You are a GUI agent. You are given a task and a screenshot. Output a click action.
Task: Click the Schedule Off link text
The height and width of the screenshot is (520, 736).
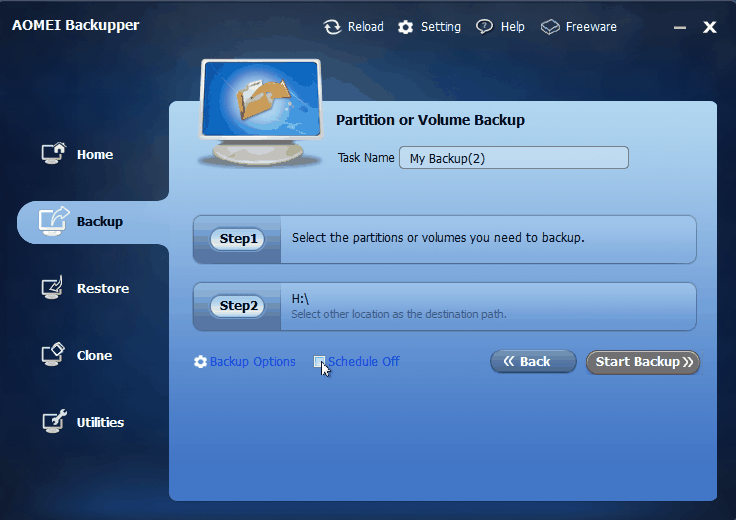tap(364, 362)
